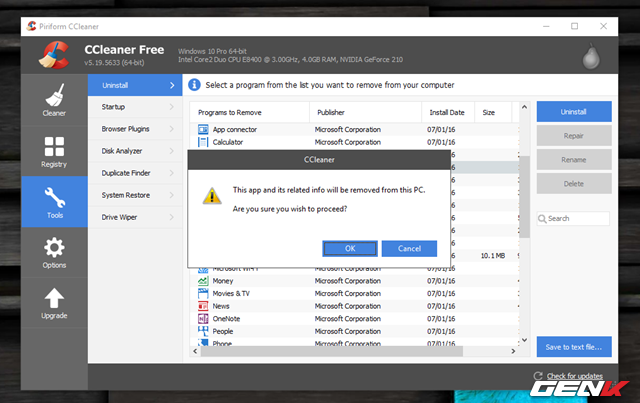Screen dimensions: 640x403
Task: Confirm removal with the OK button
Action: (350, 248)
